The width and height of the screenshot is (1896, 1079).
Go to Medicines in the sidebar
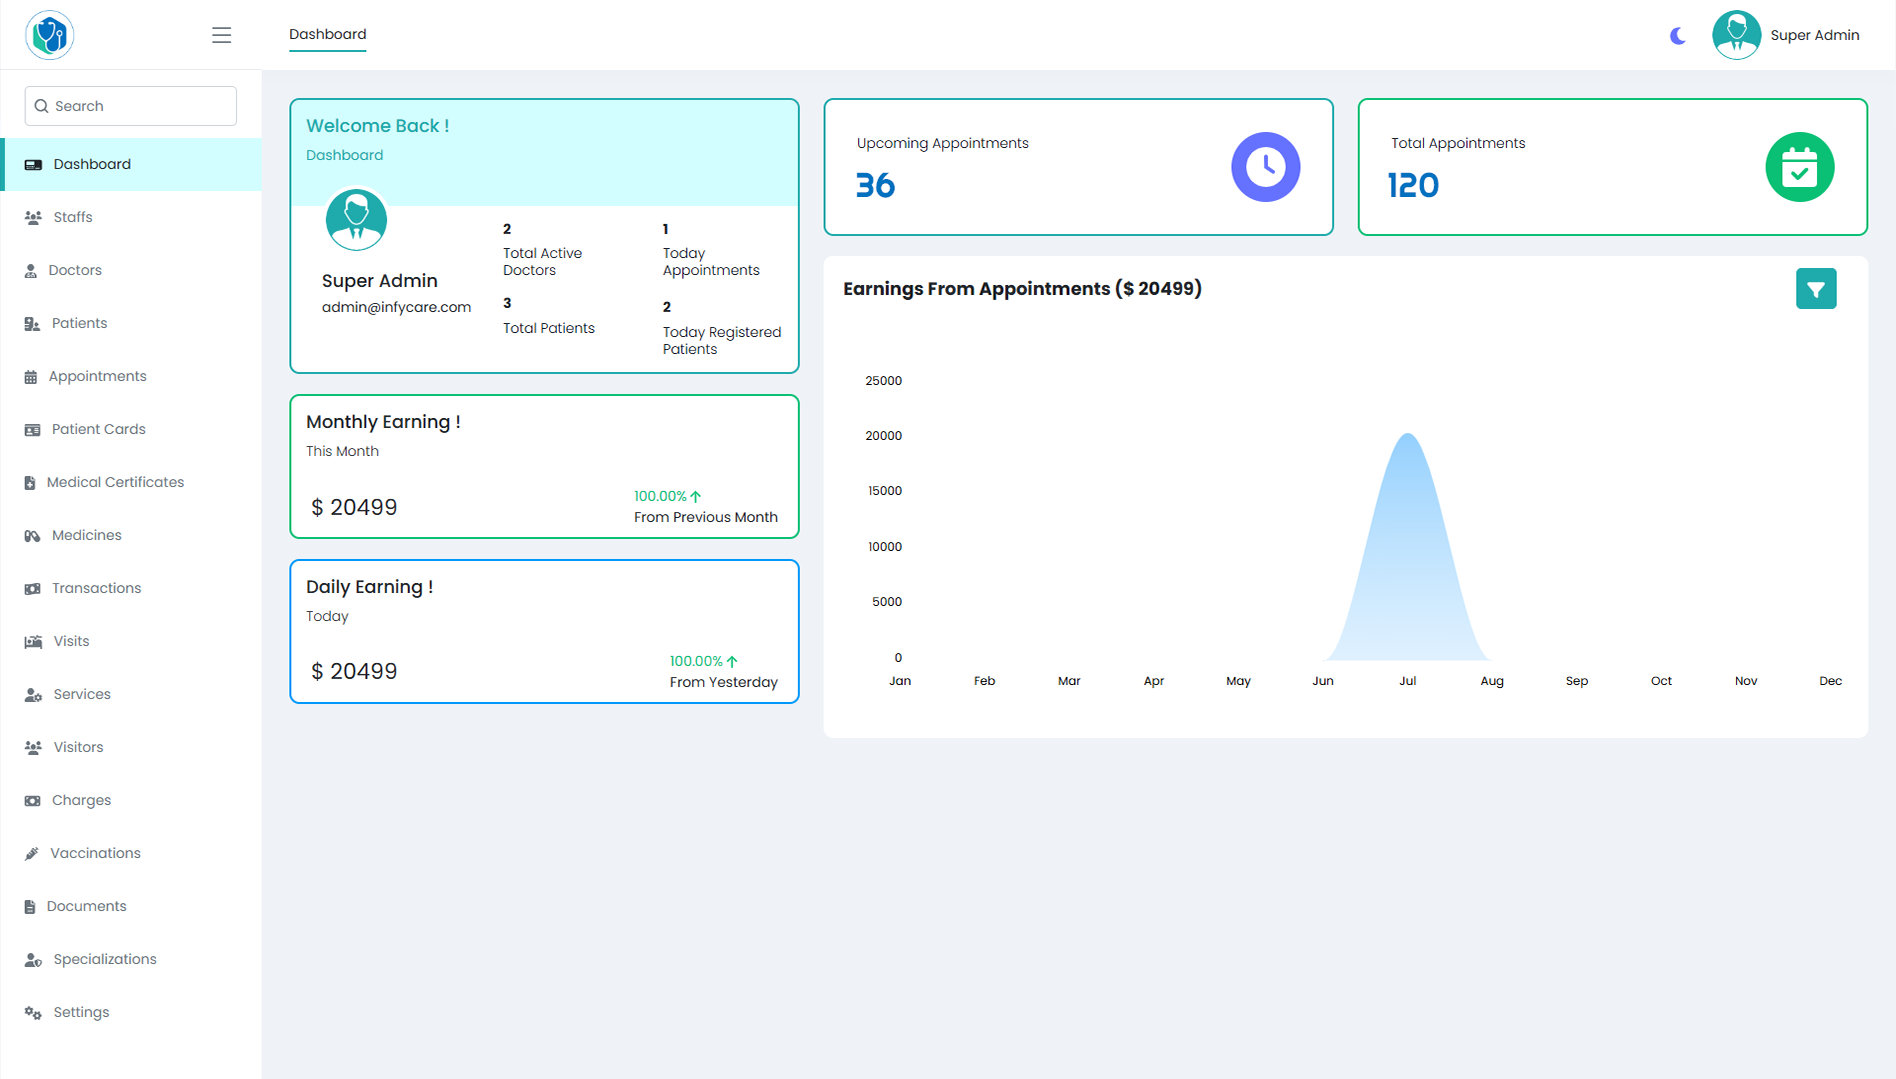pyautogui.click(x=131, y=535)
